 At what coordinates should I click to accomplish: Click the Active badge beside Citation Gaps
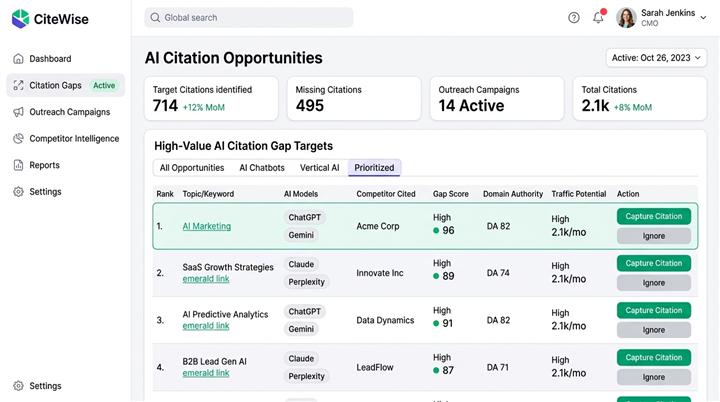click(104, 85)
